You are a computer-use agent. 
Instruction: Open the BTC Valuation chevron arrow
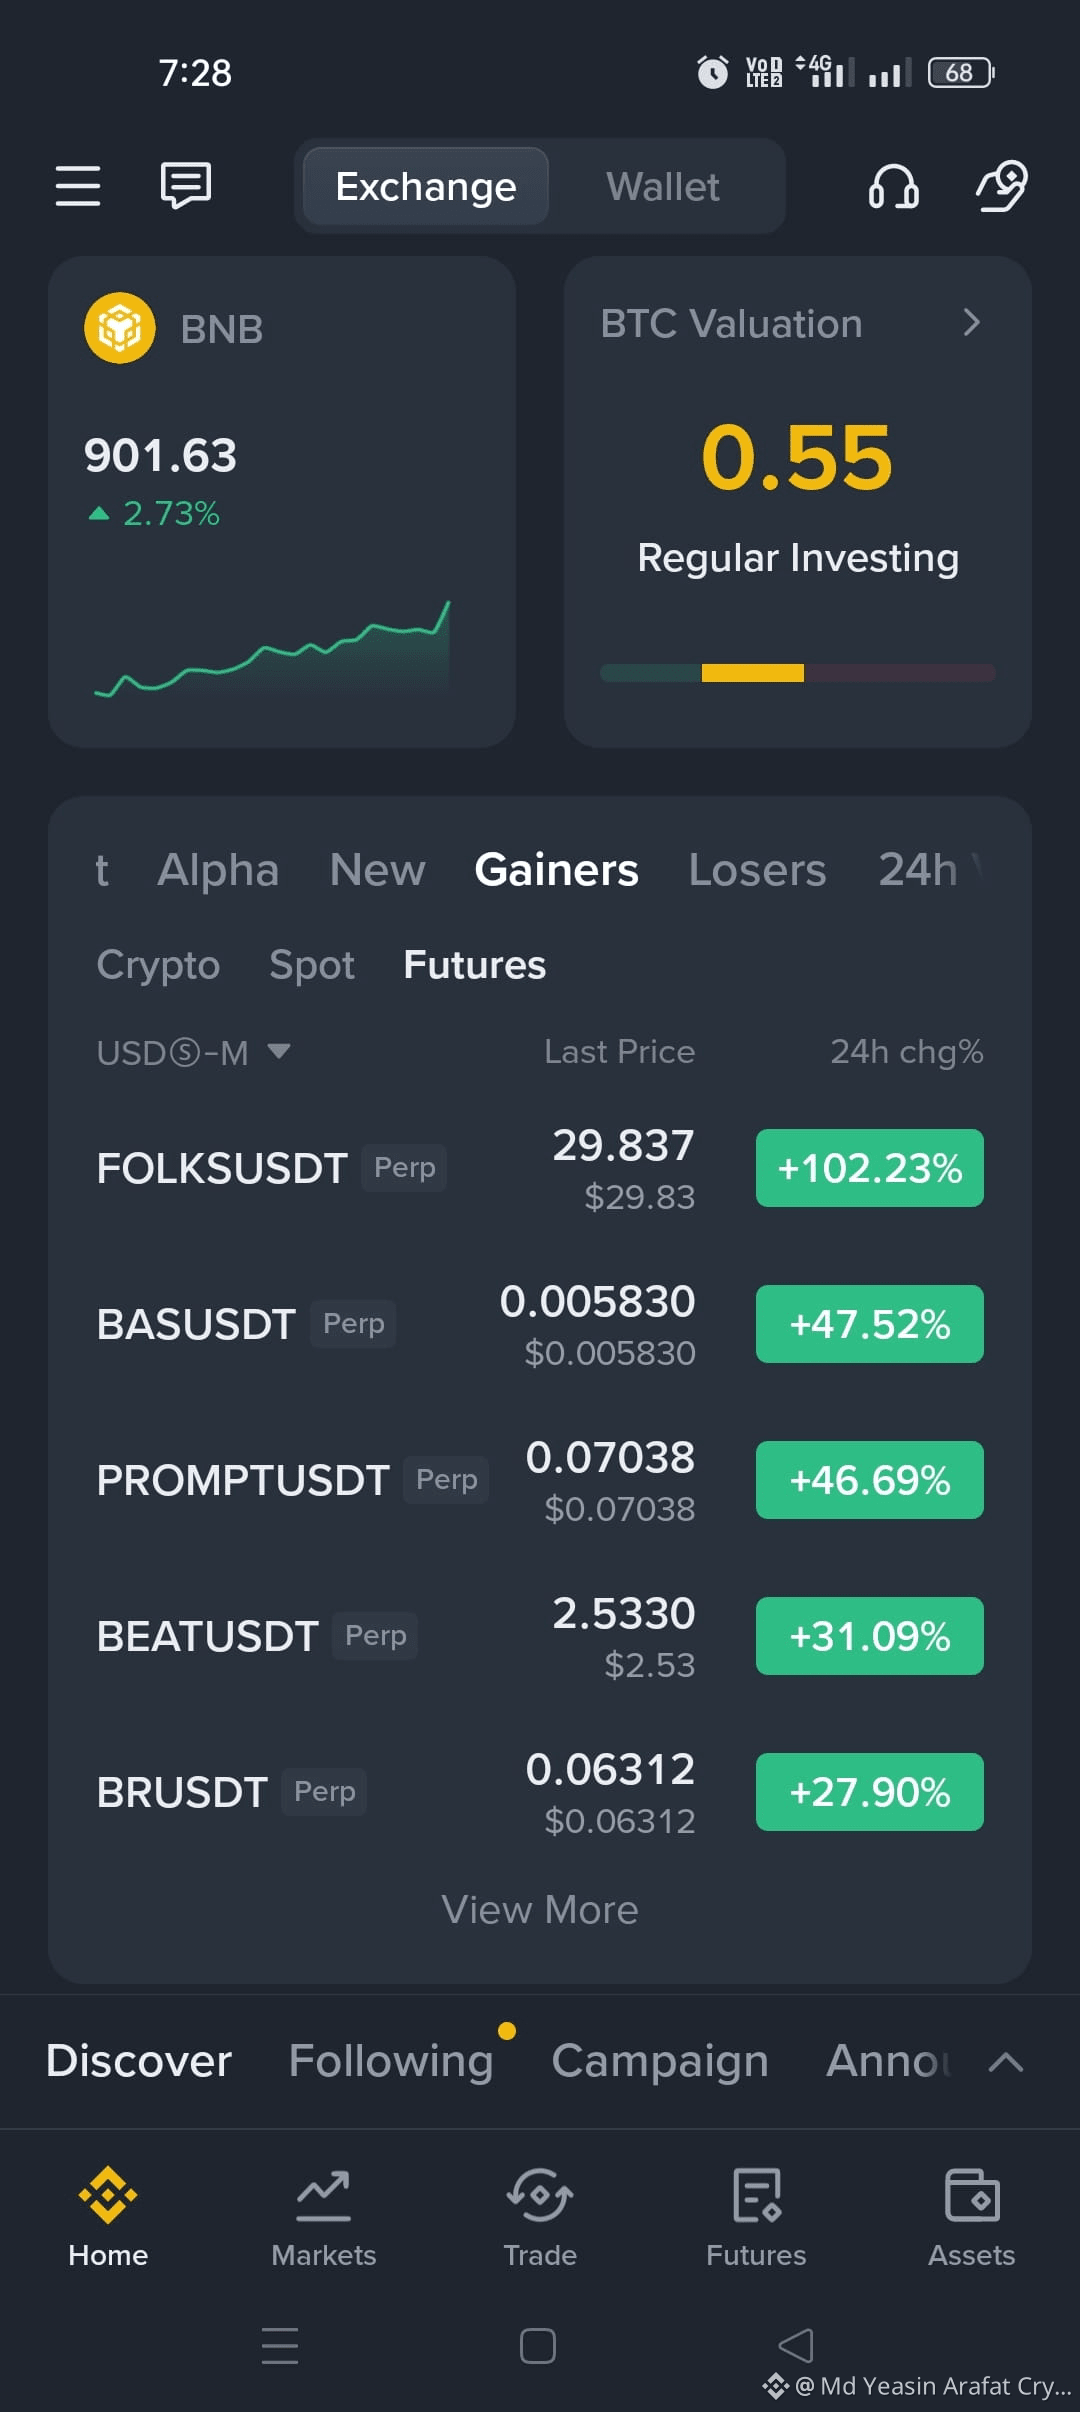[971, 322]
